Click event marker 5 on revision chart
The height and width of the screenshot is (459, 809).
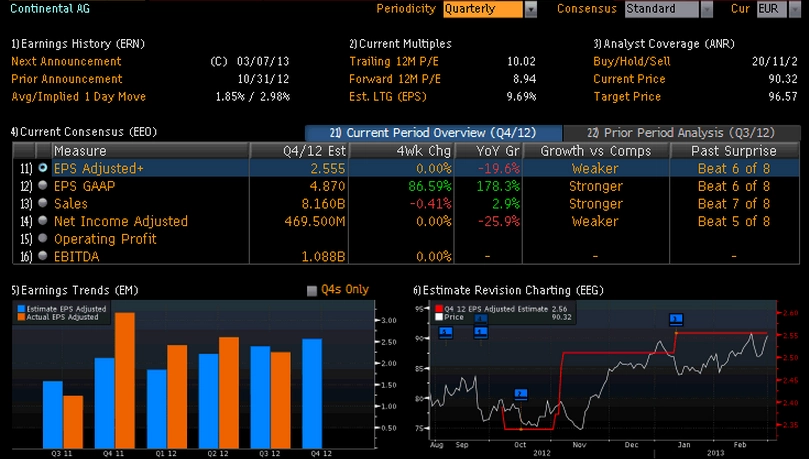pyautogui.click(x=446, y=333)
